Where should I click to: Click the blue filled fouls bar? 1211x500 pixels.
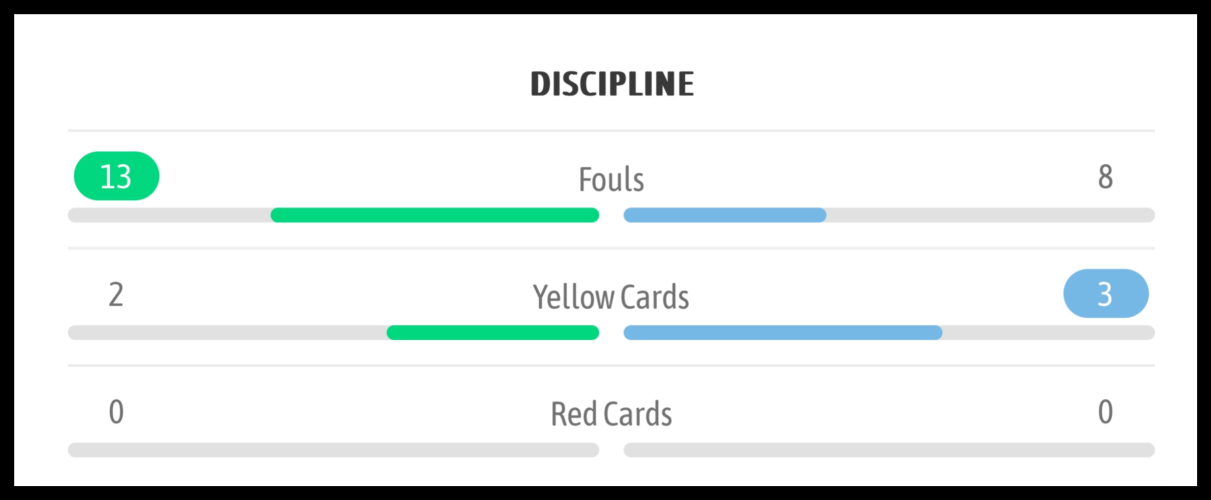click(x=725, y=215)
